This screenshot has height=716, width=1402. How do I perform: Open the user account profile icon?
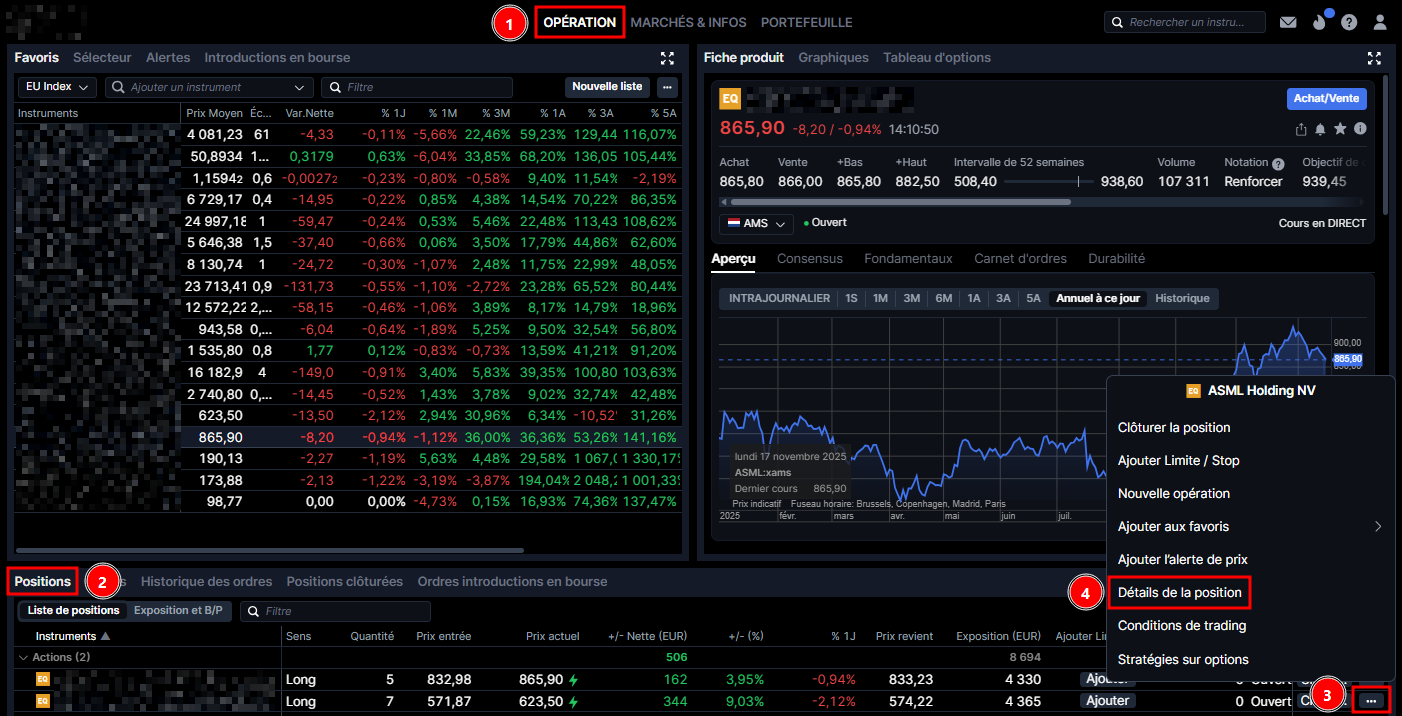click(x=1380, y=22)
